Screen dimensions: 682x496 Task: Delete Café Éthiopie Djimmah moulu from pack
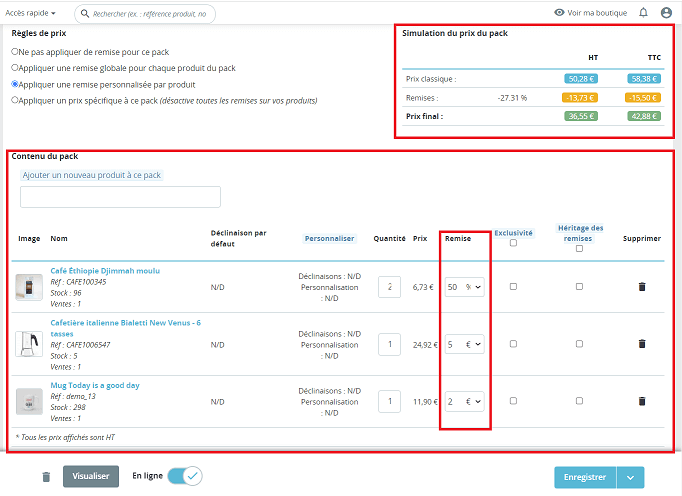pyautogui.click(x=641, y=287)
